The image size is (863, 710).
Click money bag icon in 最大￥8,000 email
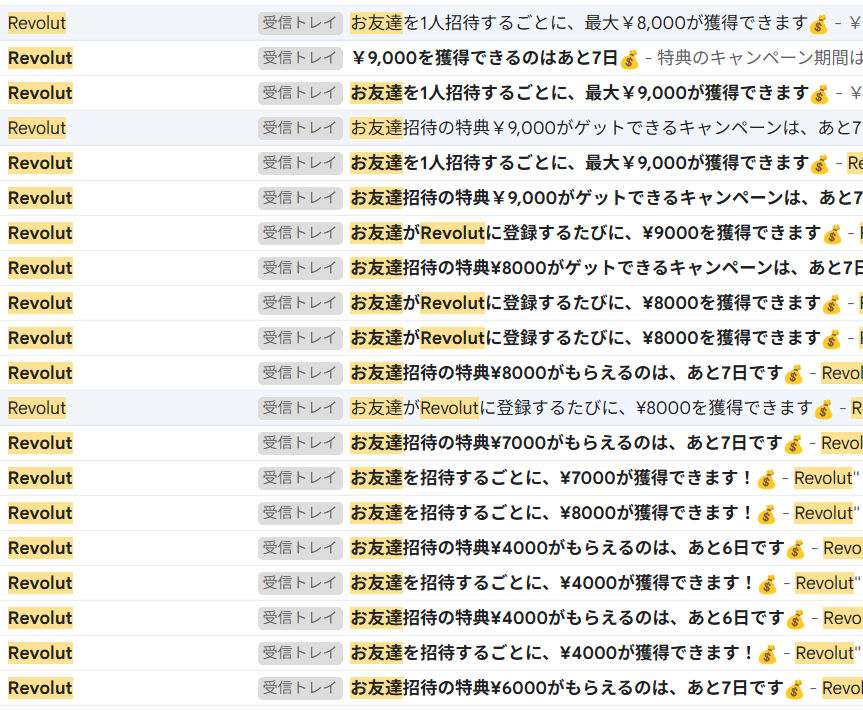click(819, 24)
